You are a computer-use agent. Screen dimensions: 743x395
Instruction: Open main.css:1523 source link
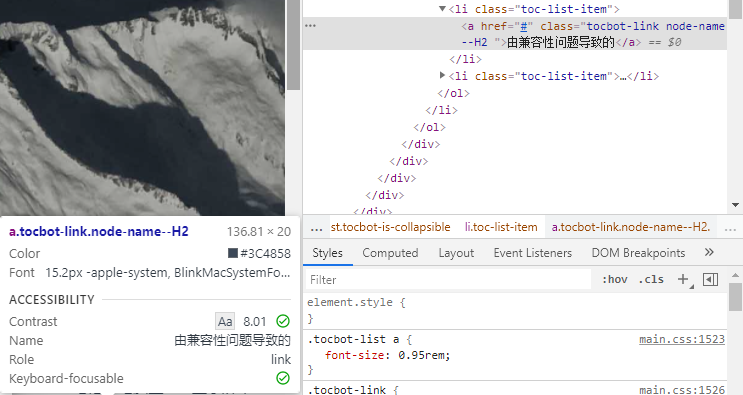coord(681,339)
